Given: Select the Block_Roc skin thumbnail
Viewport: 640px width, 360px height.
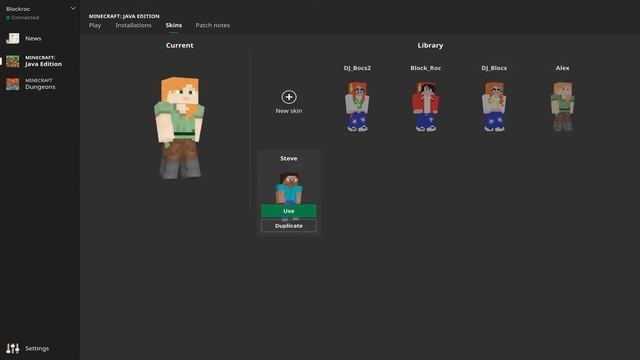Looking at the screenshot, I should (x=426, y=107).
